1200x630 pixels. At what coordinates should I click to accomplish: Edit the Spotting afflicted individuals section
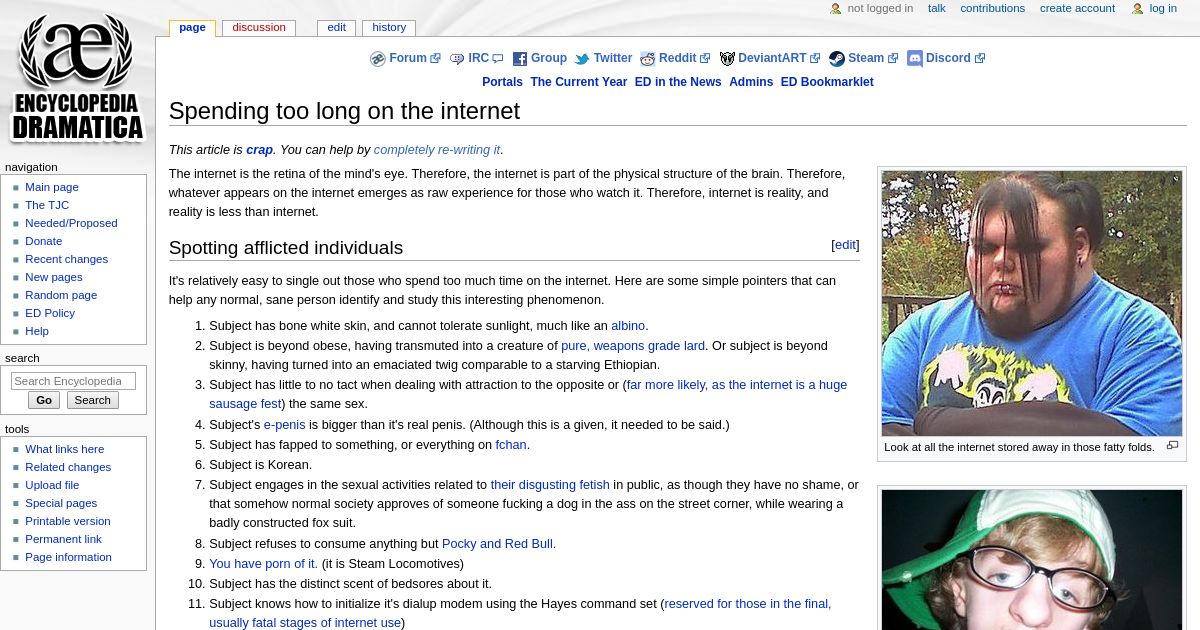[845, 245]
